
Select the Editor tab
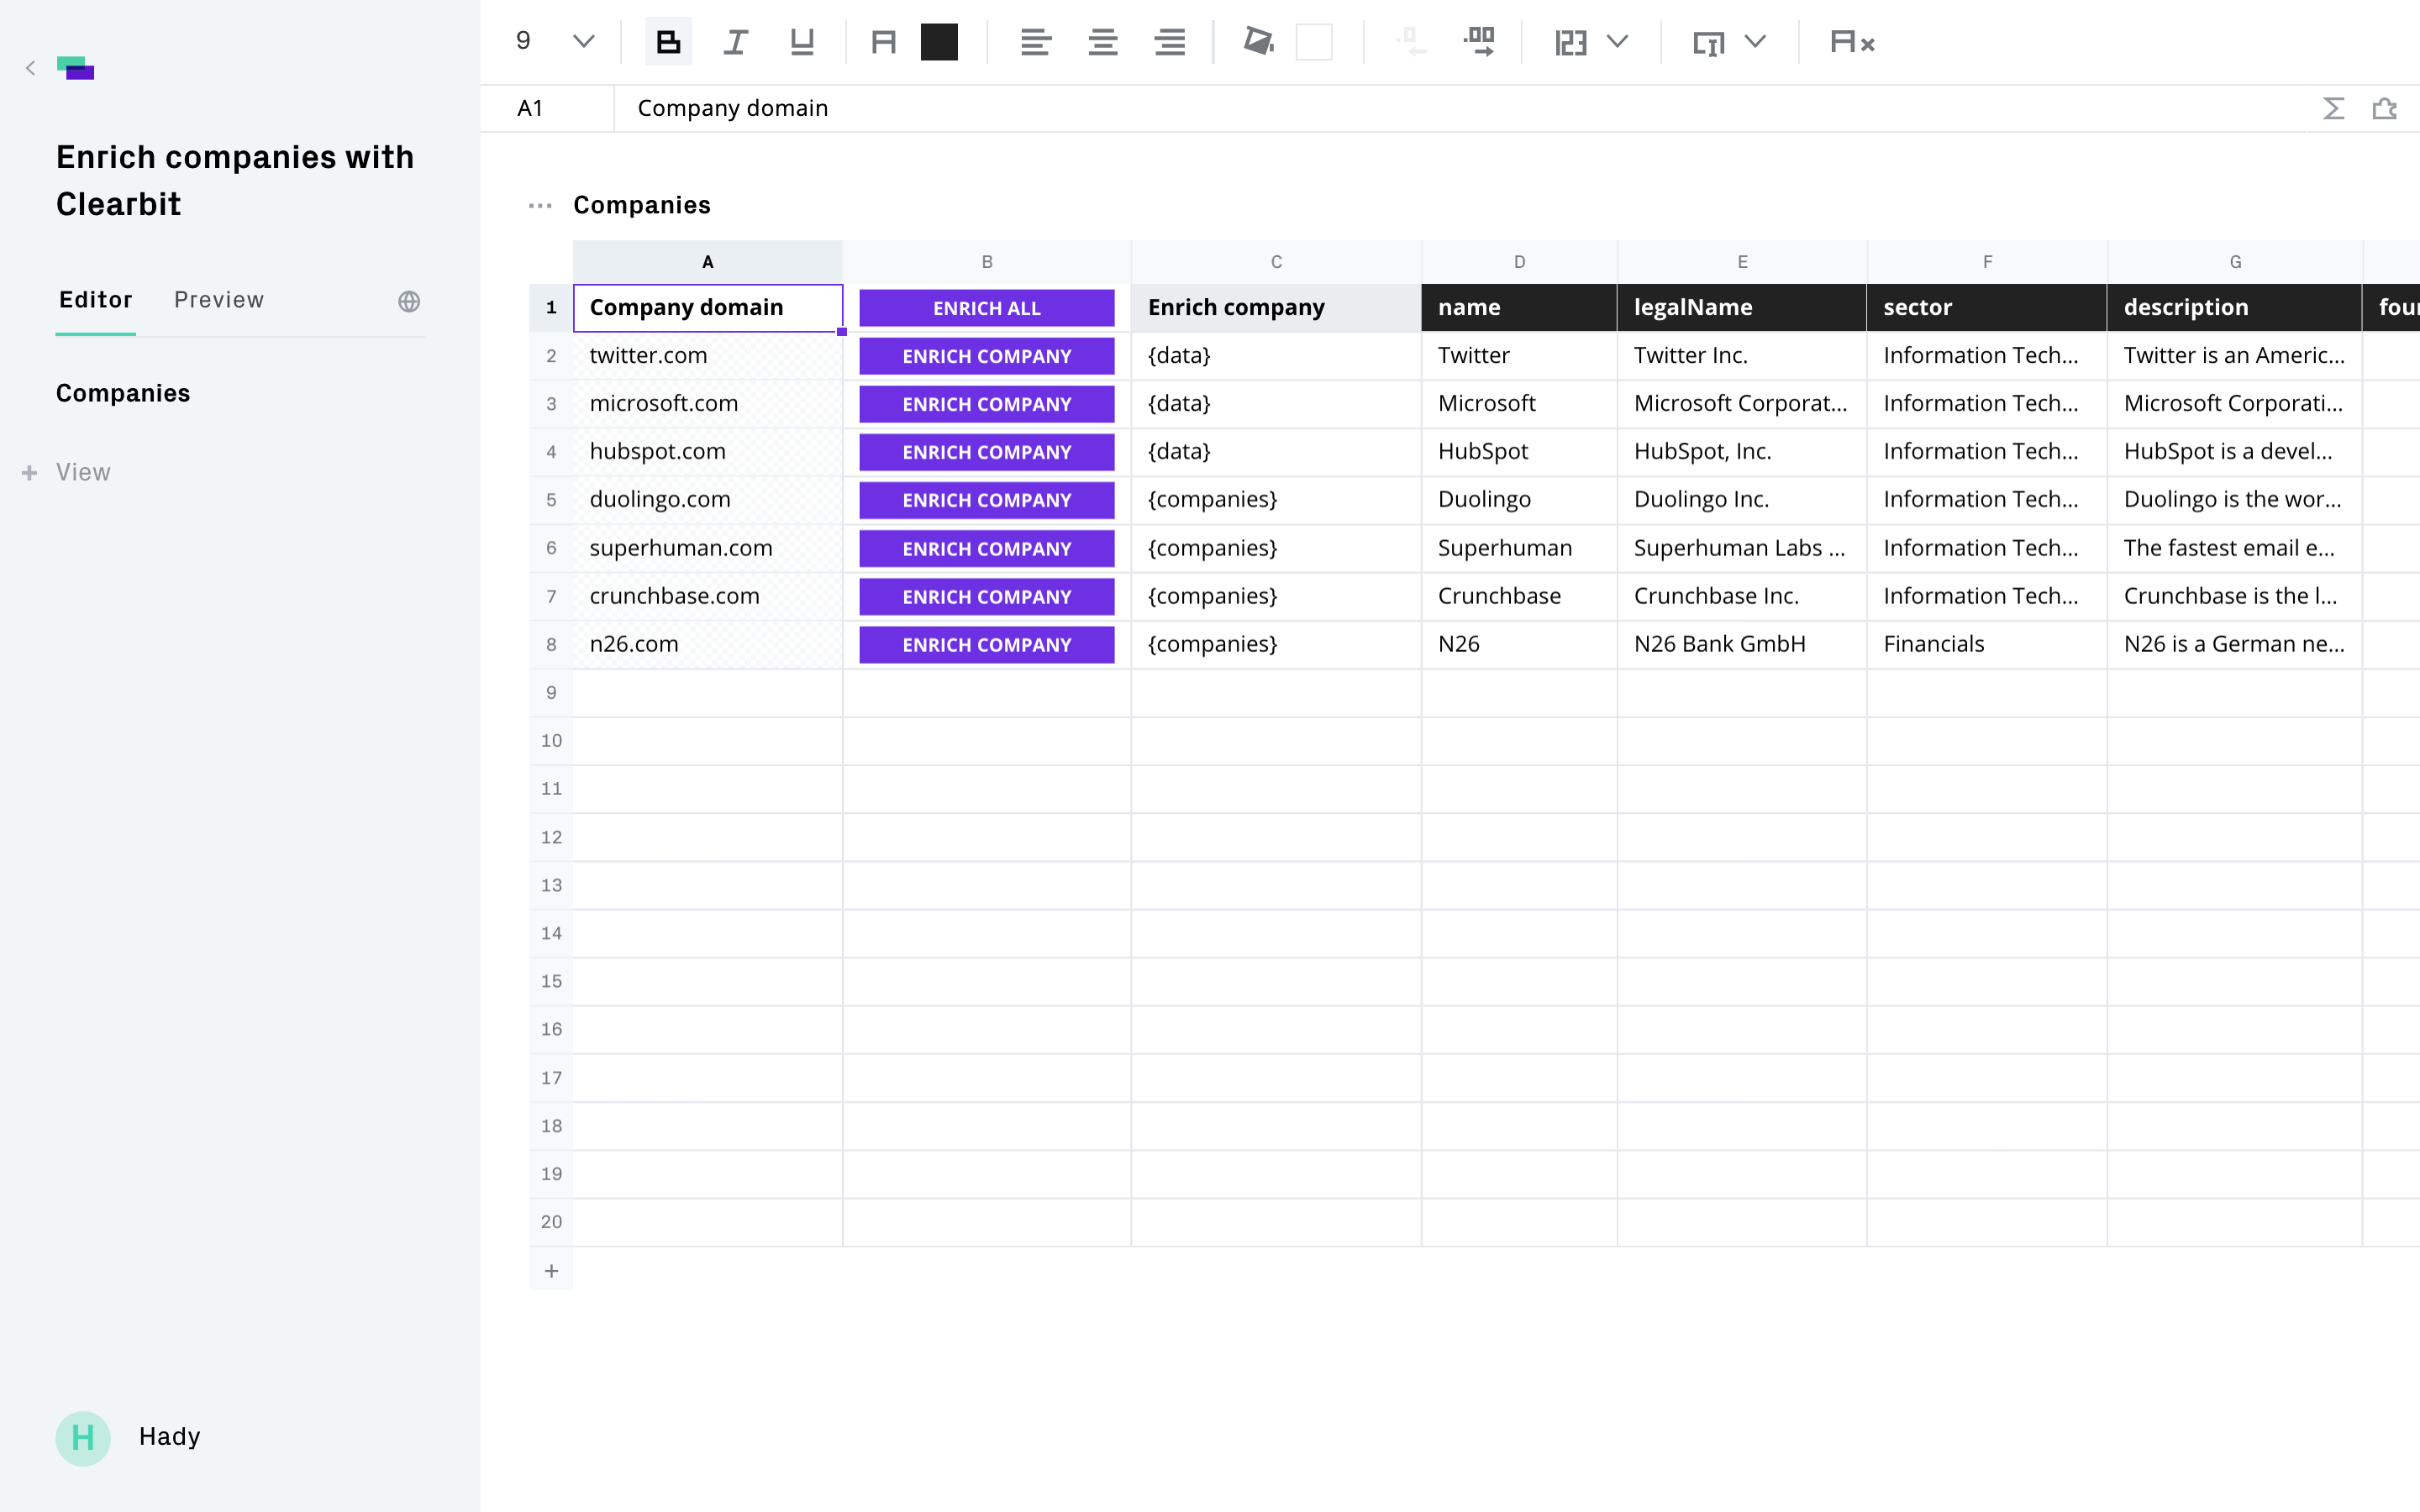coord(95,300)
